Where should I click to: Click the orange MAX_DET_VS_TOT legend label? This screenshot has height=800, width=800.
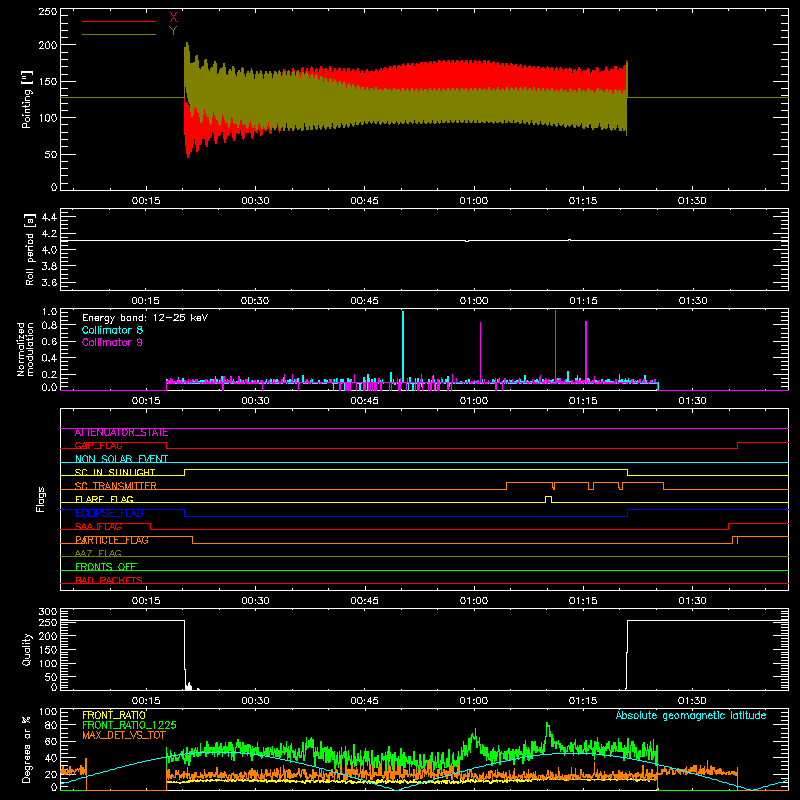(123, 735)
